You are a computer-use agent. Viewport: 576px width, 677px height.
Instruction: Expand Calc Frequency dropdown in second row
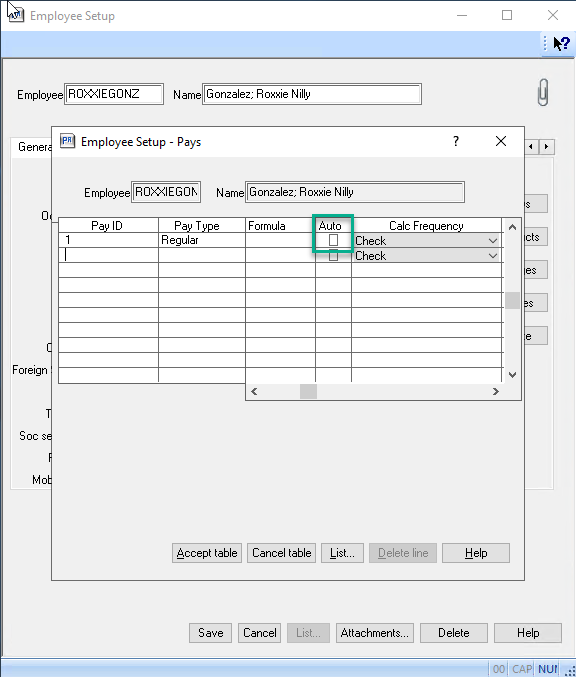coord(493,256)
